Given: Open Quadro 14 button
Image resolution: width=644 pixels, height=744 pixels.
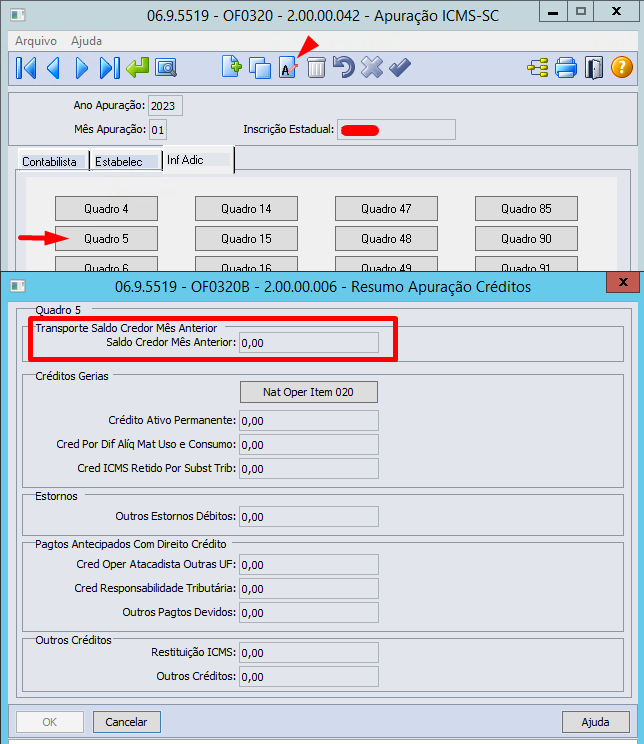Looking at the screenshot, I should (246, 209).
